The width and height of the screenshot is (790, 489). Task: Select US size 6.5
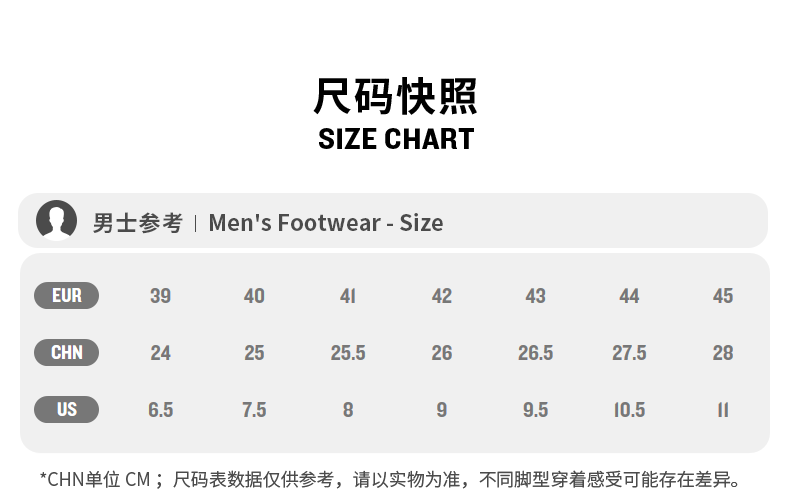tap(160, 410)
